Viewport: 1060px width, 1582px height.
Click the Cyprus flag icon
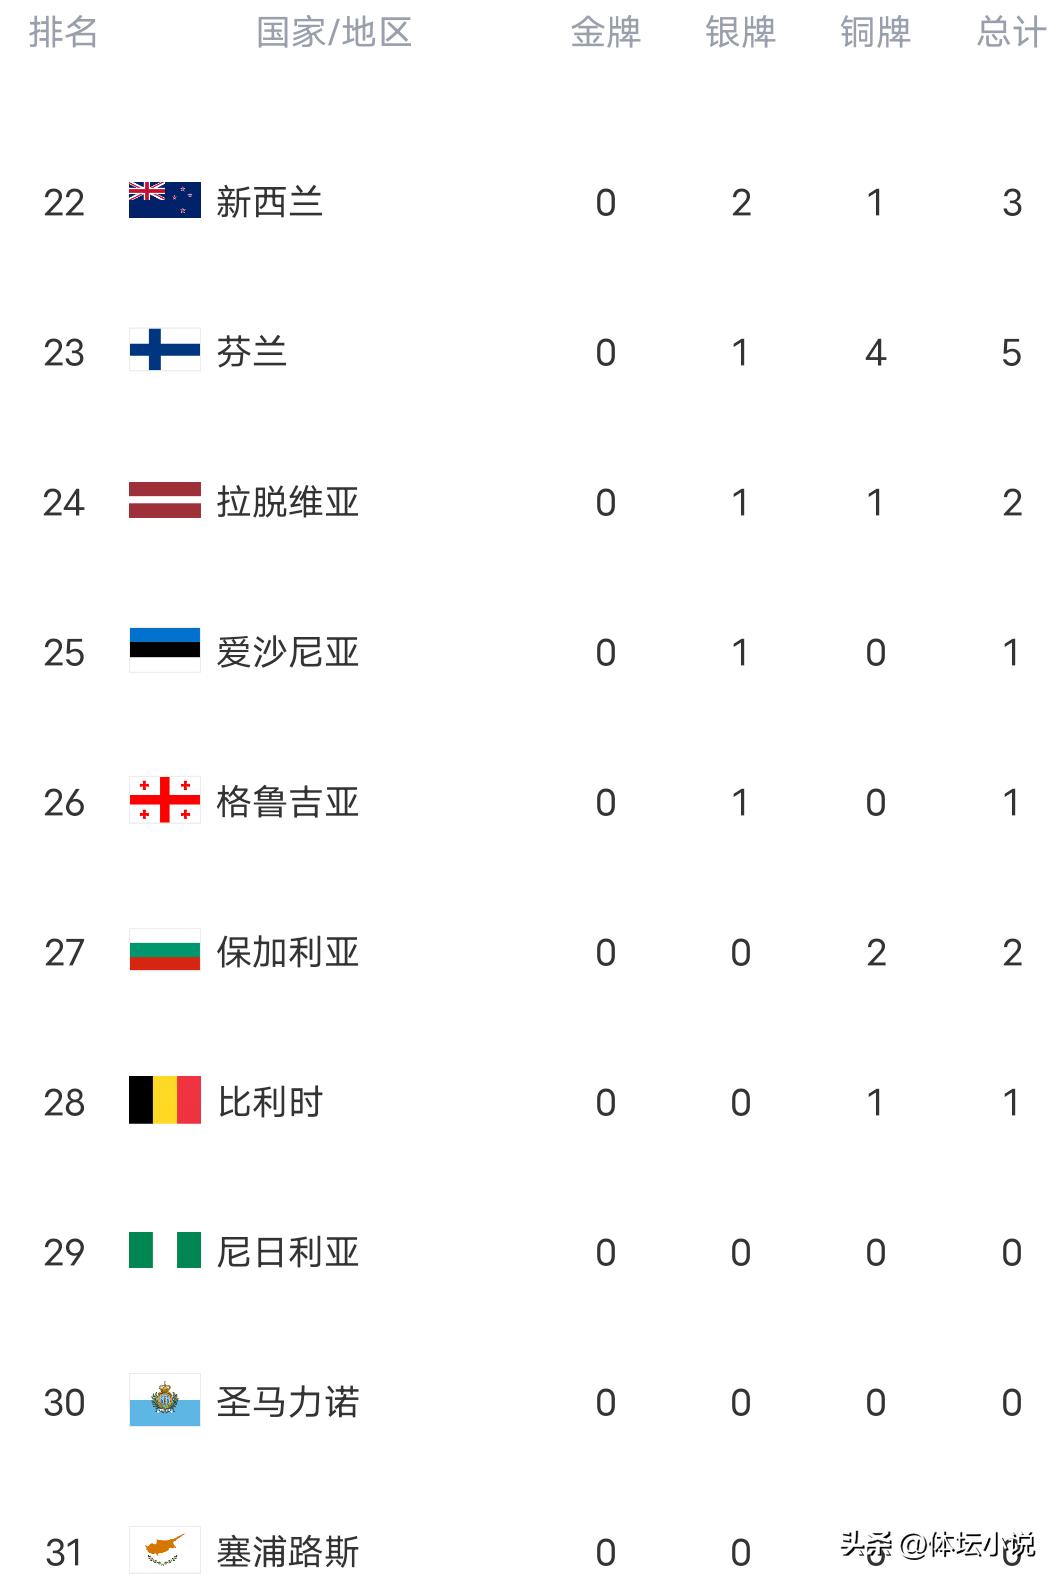click(165, 1550)
